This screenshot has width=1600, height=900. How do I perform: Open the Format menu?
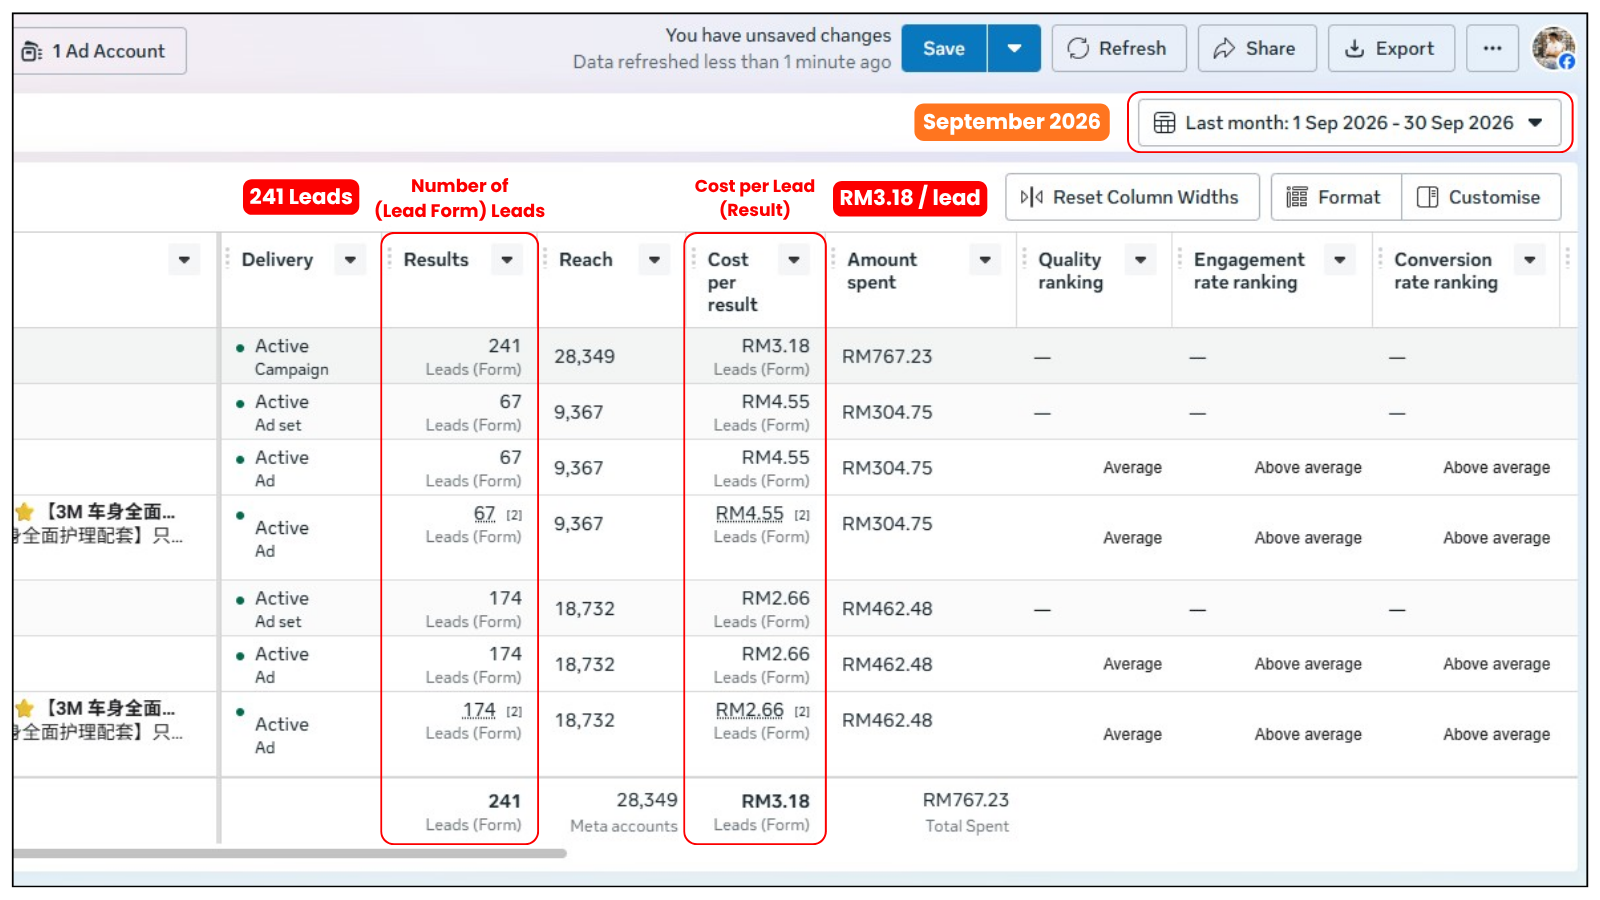pos(1336,197)
